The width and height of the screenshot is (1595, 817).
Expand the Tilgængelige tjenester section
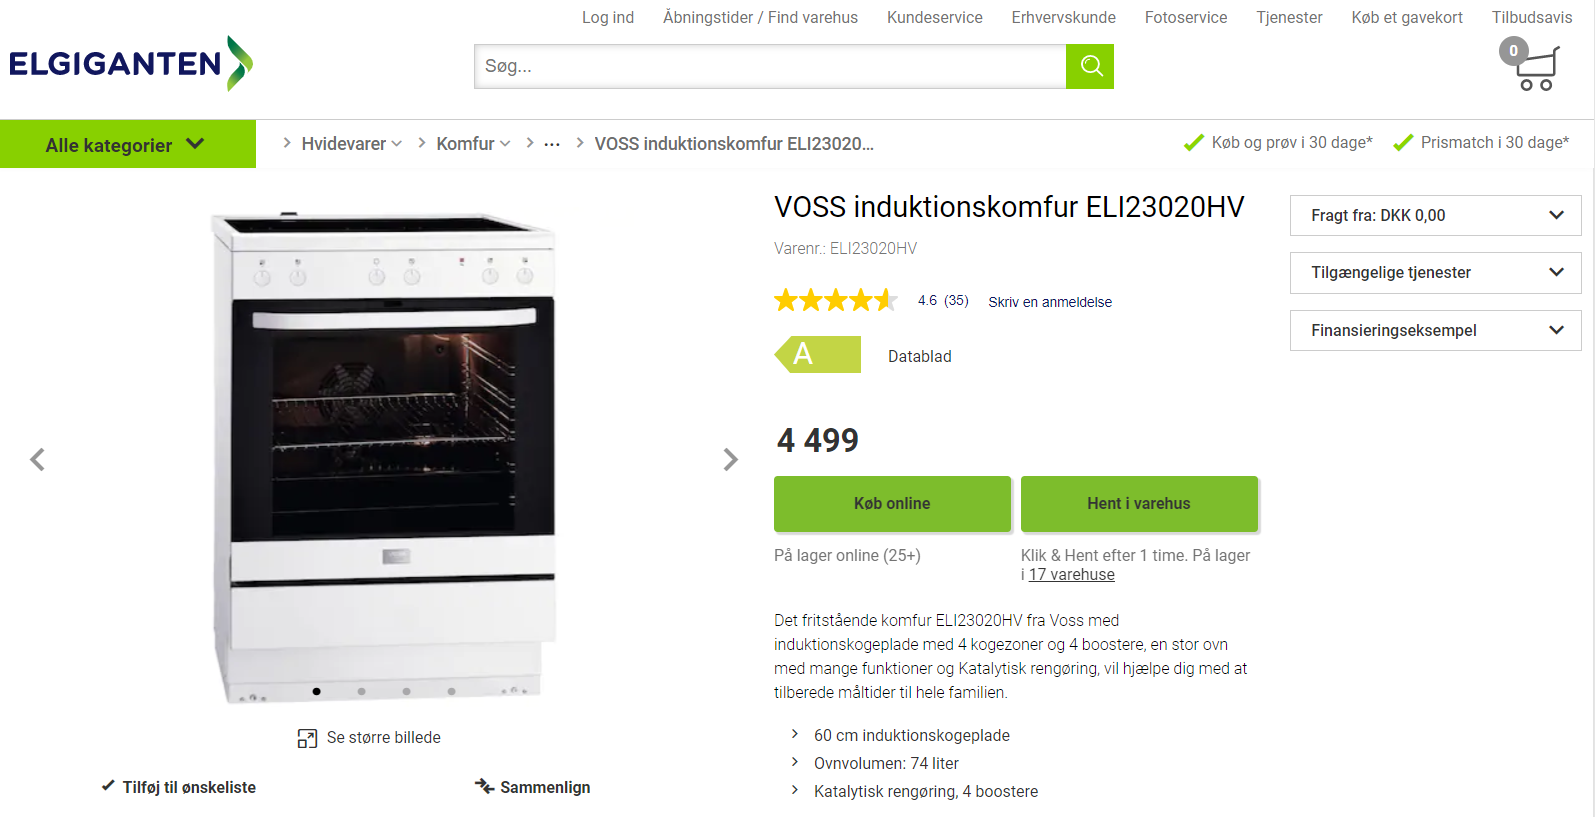point(1435,272)
